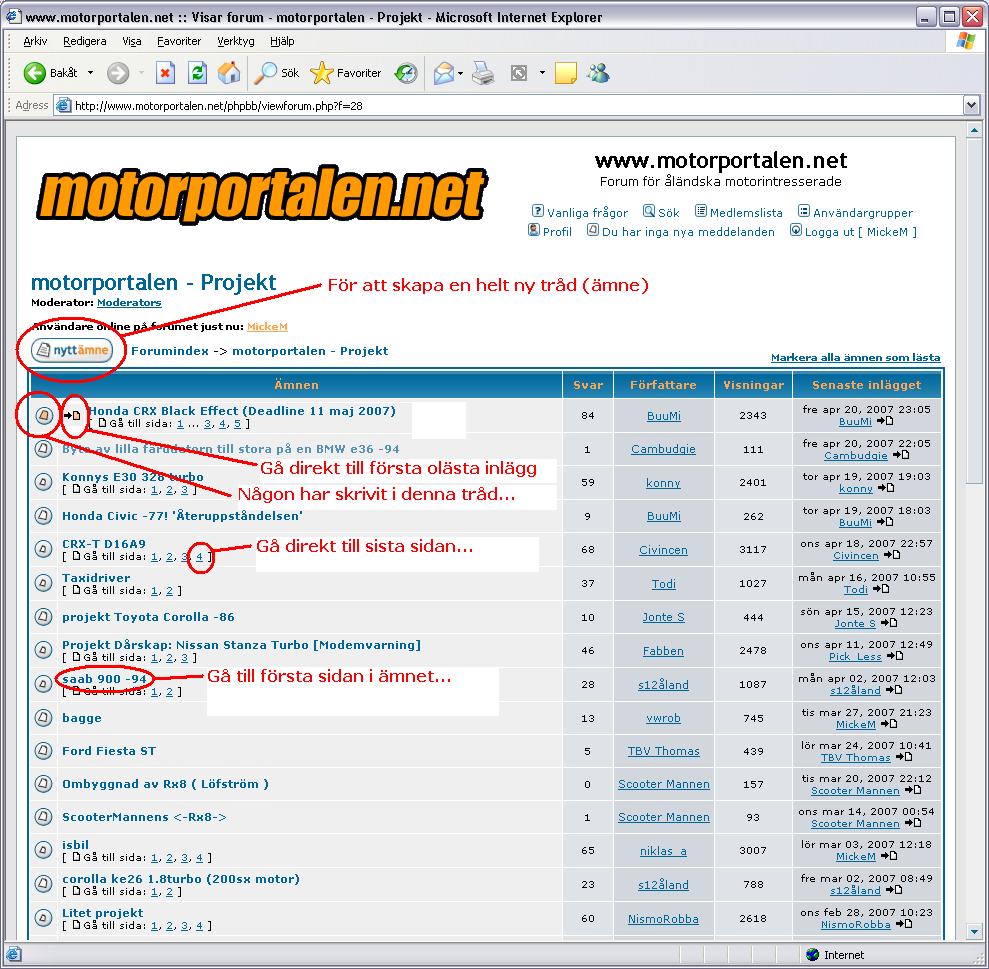989x969 pixels.
Task: Expand the address bar dropdown arrow
Action: (x=971, y=105)
